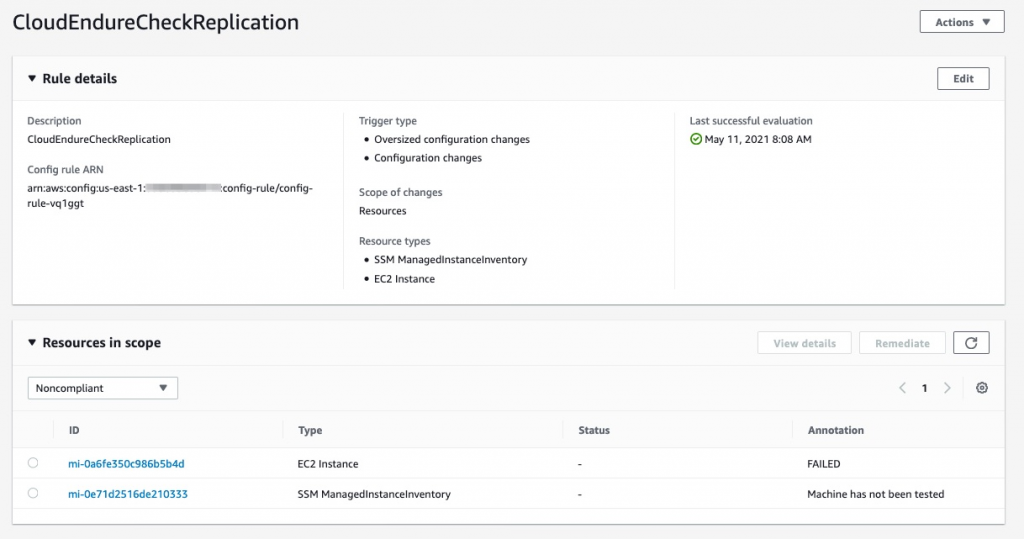Click the description value CloudEndureCheckReplication
Viewport: 1024px width, 539px height.
99,139
